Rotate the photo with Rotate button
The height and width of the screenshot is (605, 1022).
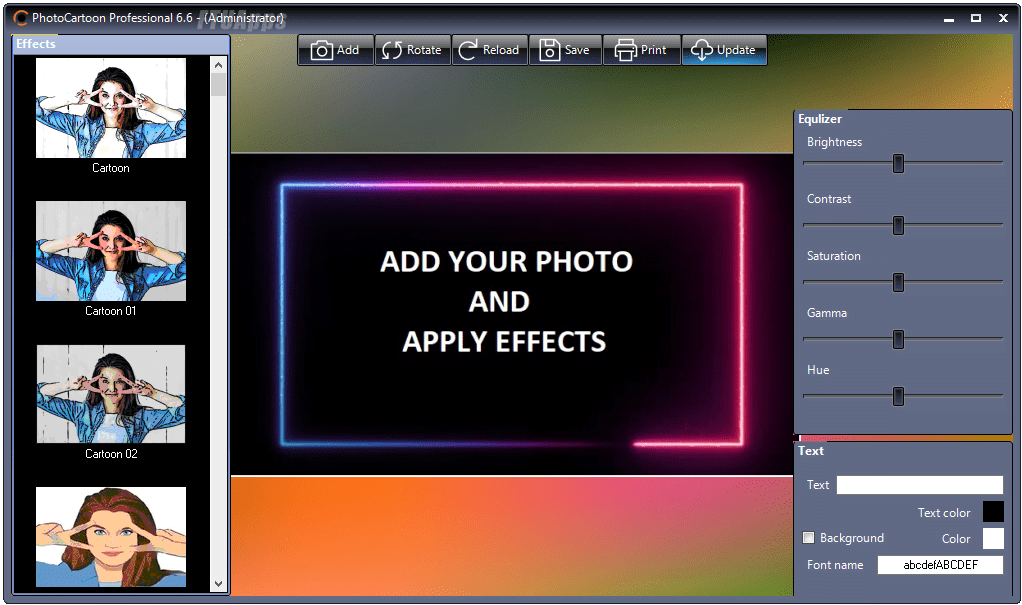(413, 50)
